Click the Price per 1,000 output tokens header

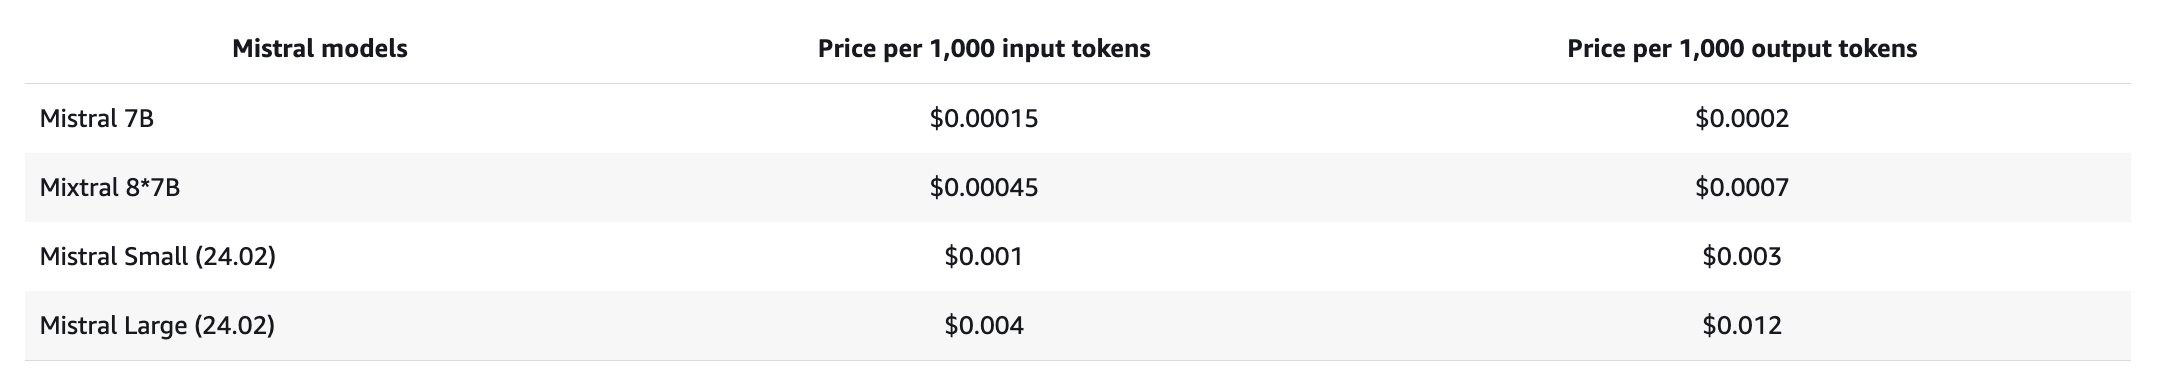click(x=1742, y=49)
